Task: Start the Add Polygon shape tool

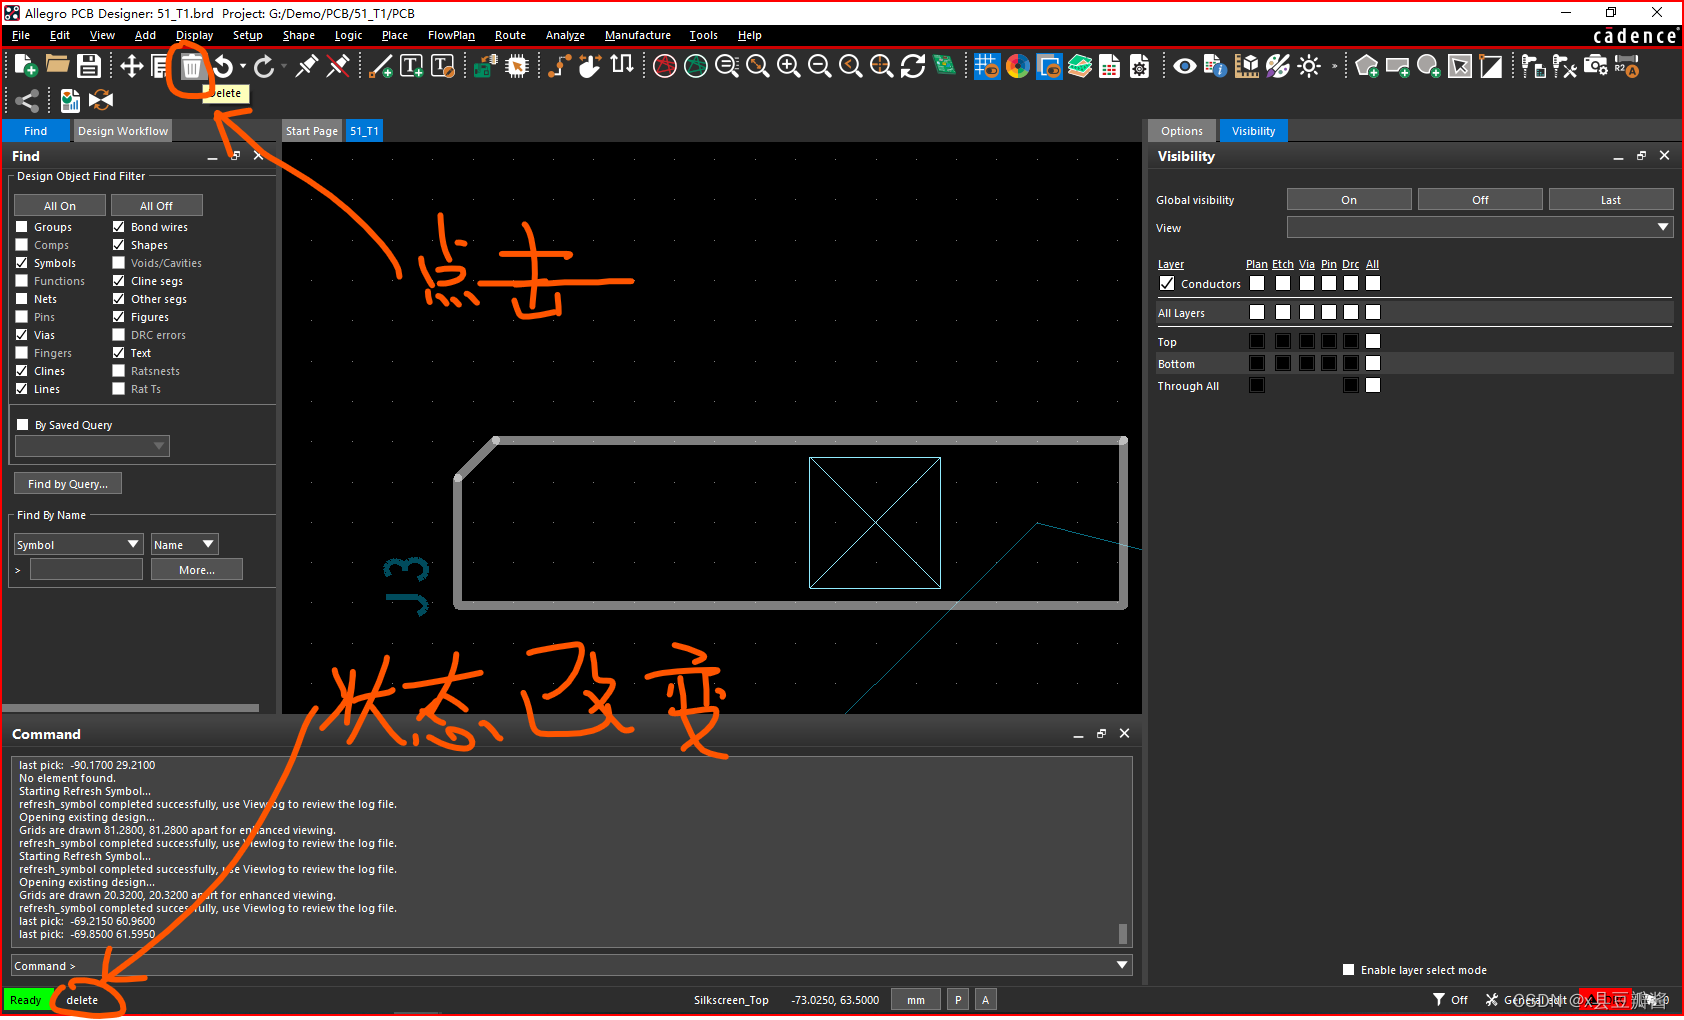Action: [1367, 66]
